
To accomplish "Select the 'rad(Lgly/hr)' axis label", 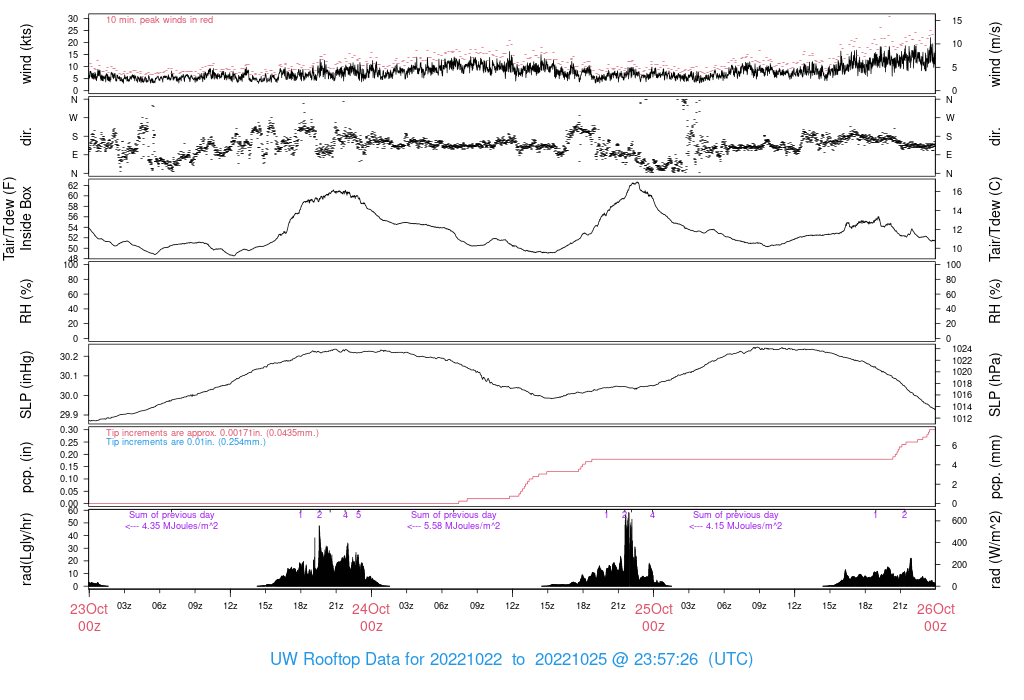I will (26, 549).
